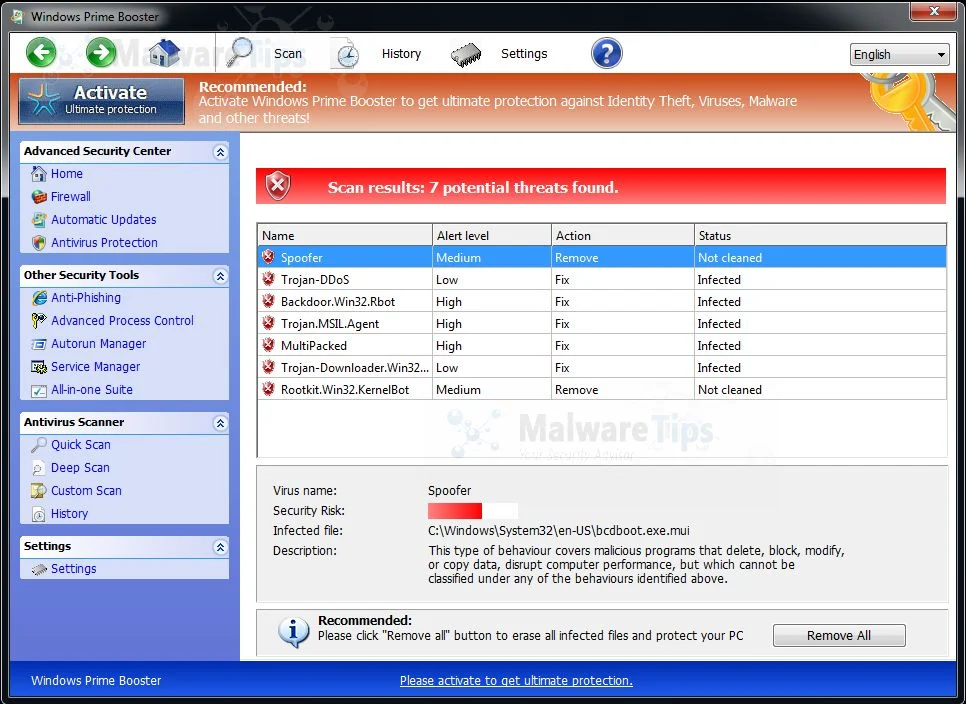This screenshot has width=966, height=704.
Task: Click the sidebar History clock icon
Action: tap(39, 514)
